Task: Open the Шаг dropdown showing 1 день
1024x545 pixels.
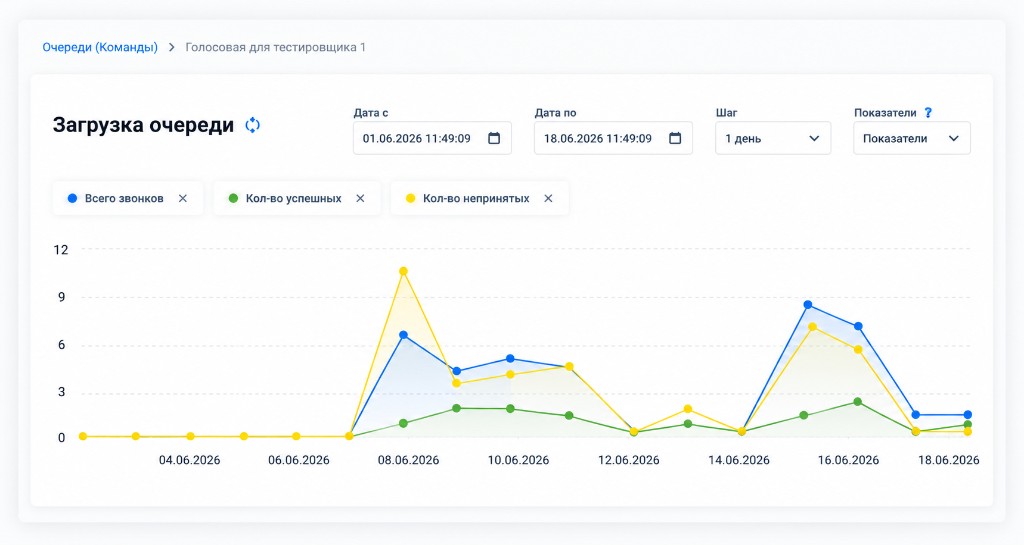Action: coord(773,138)
